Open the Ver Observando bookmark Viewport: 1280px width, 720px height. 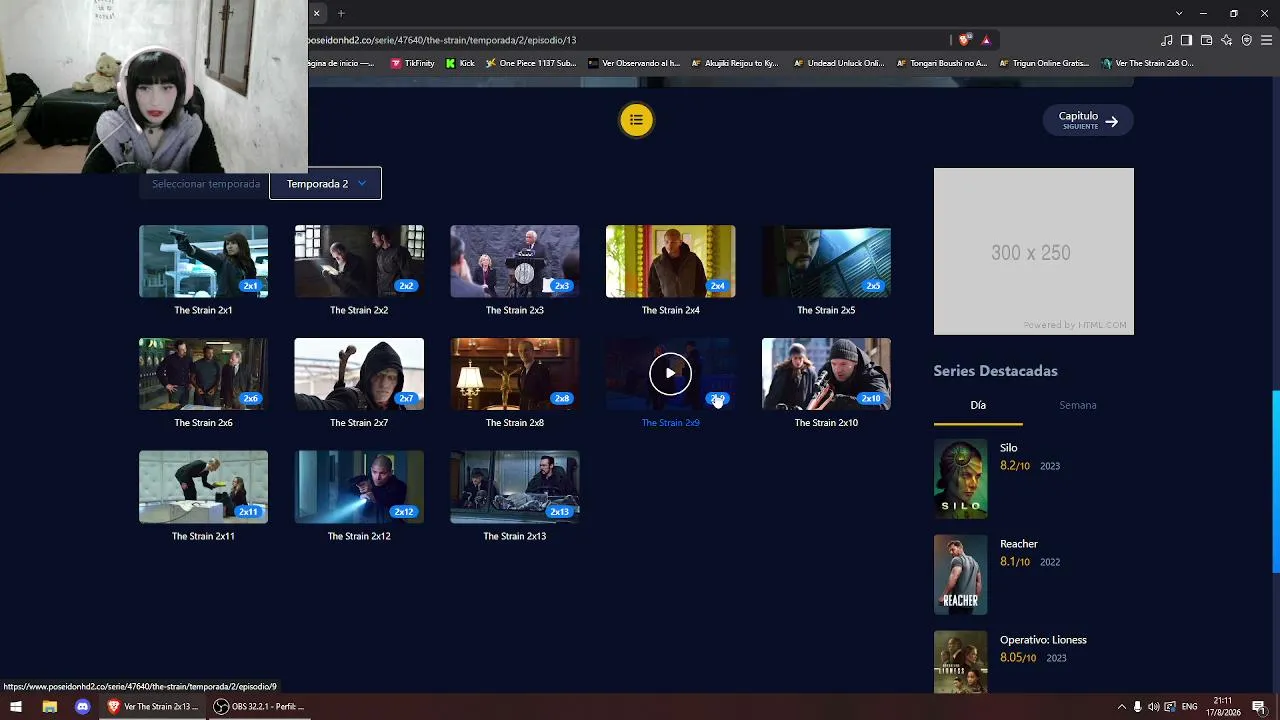click(634, 63)
